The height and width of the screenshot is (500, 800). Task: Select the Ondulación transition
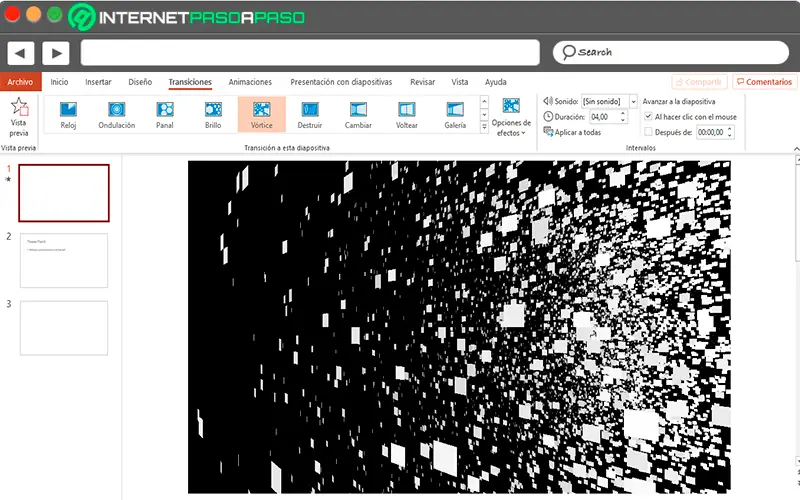116,115
